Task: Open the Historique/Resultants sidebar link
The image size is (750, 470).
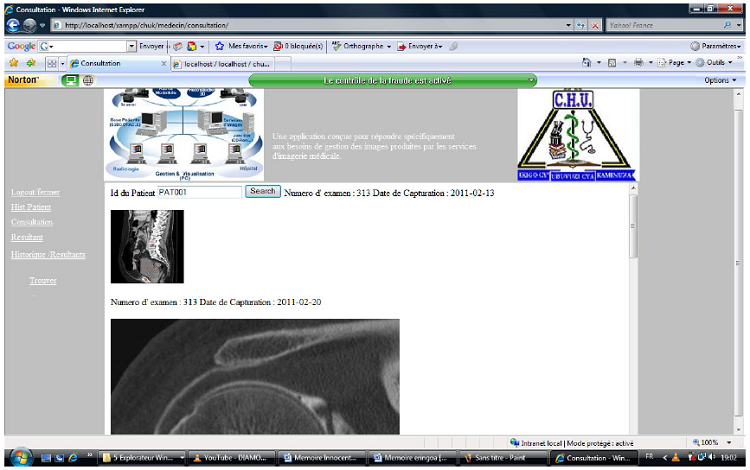Action: (x=48, y=255)
